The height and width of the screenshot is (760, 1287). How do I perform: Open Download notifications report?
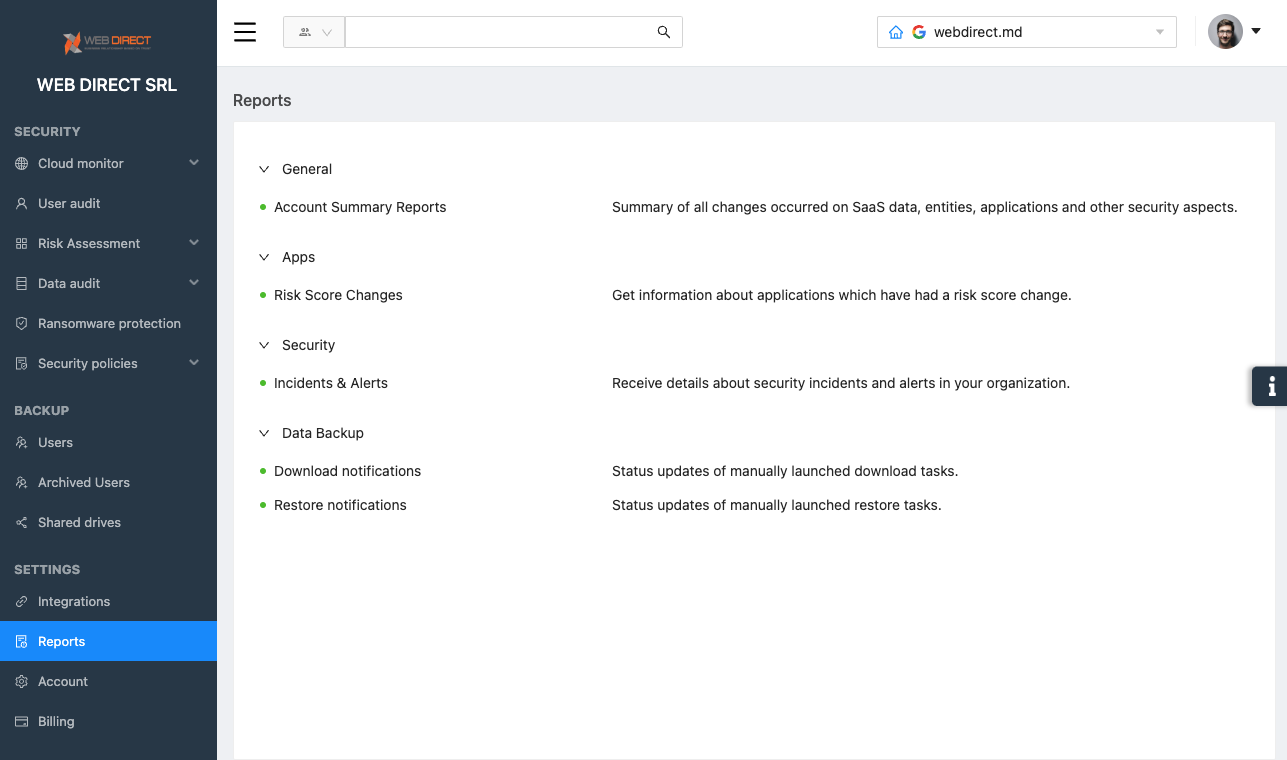tap(347, 471)
